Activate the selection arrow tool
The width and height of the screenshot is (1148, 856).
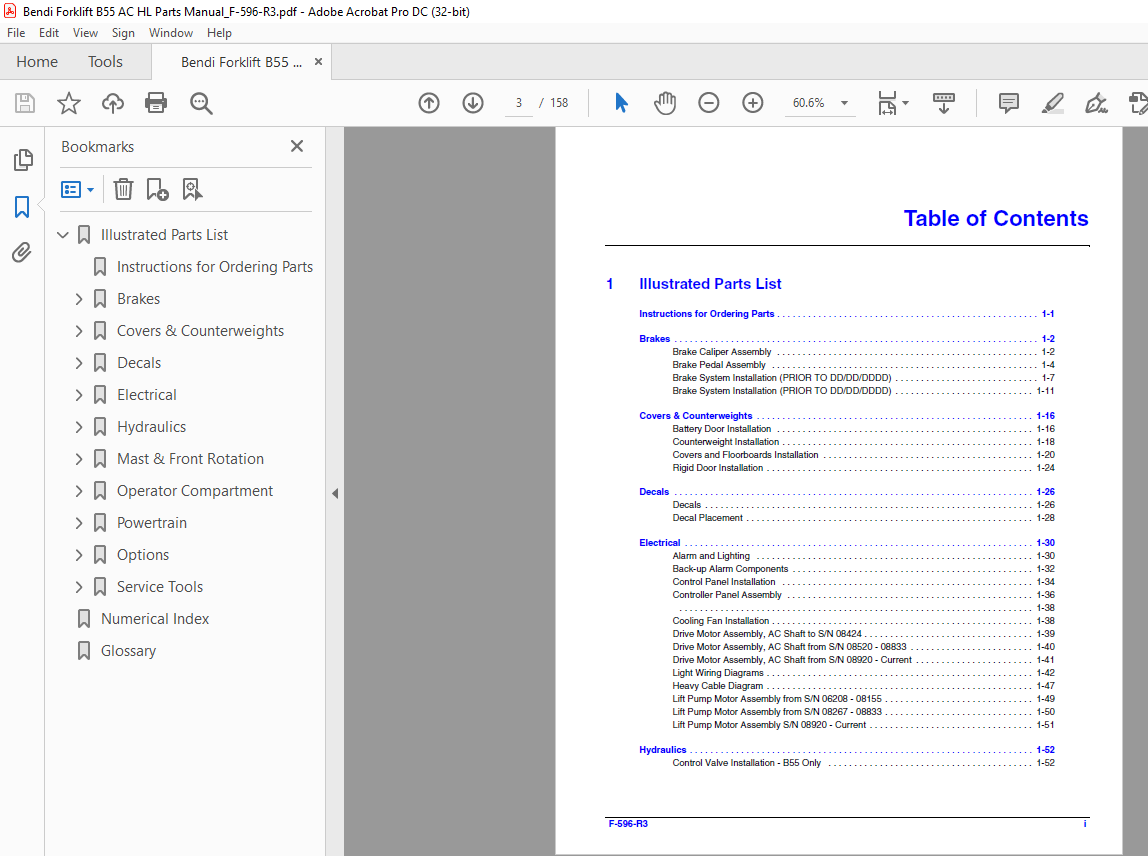[621, 103]
